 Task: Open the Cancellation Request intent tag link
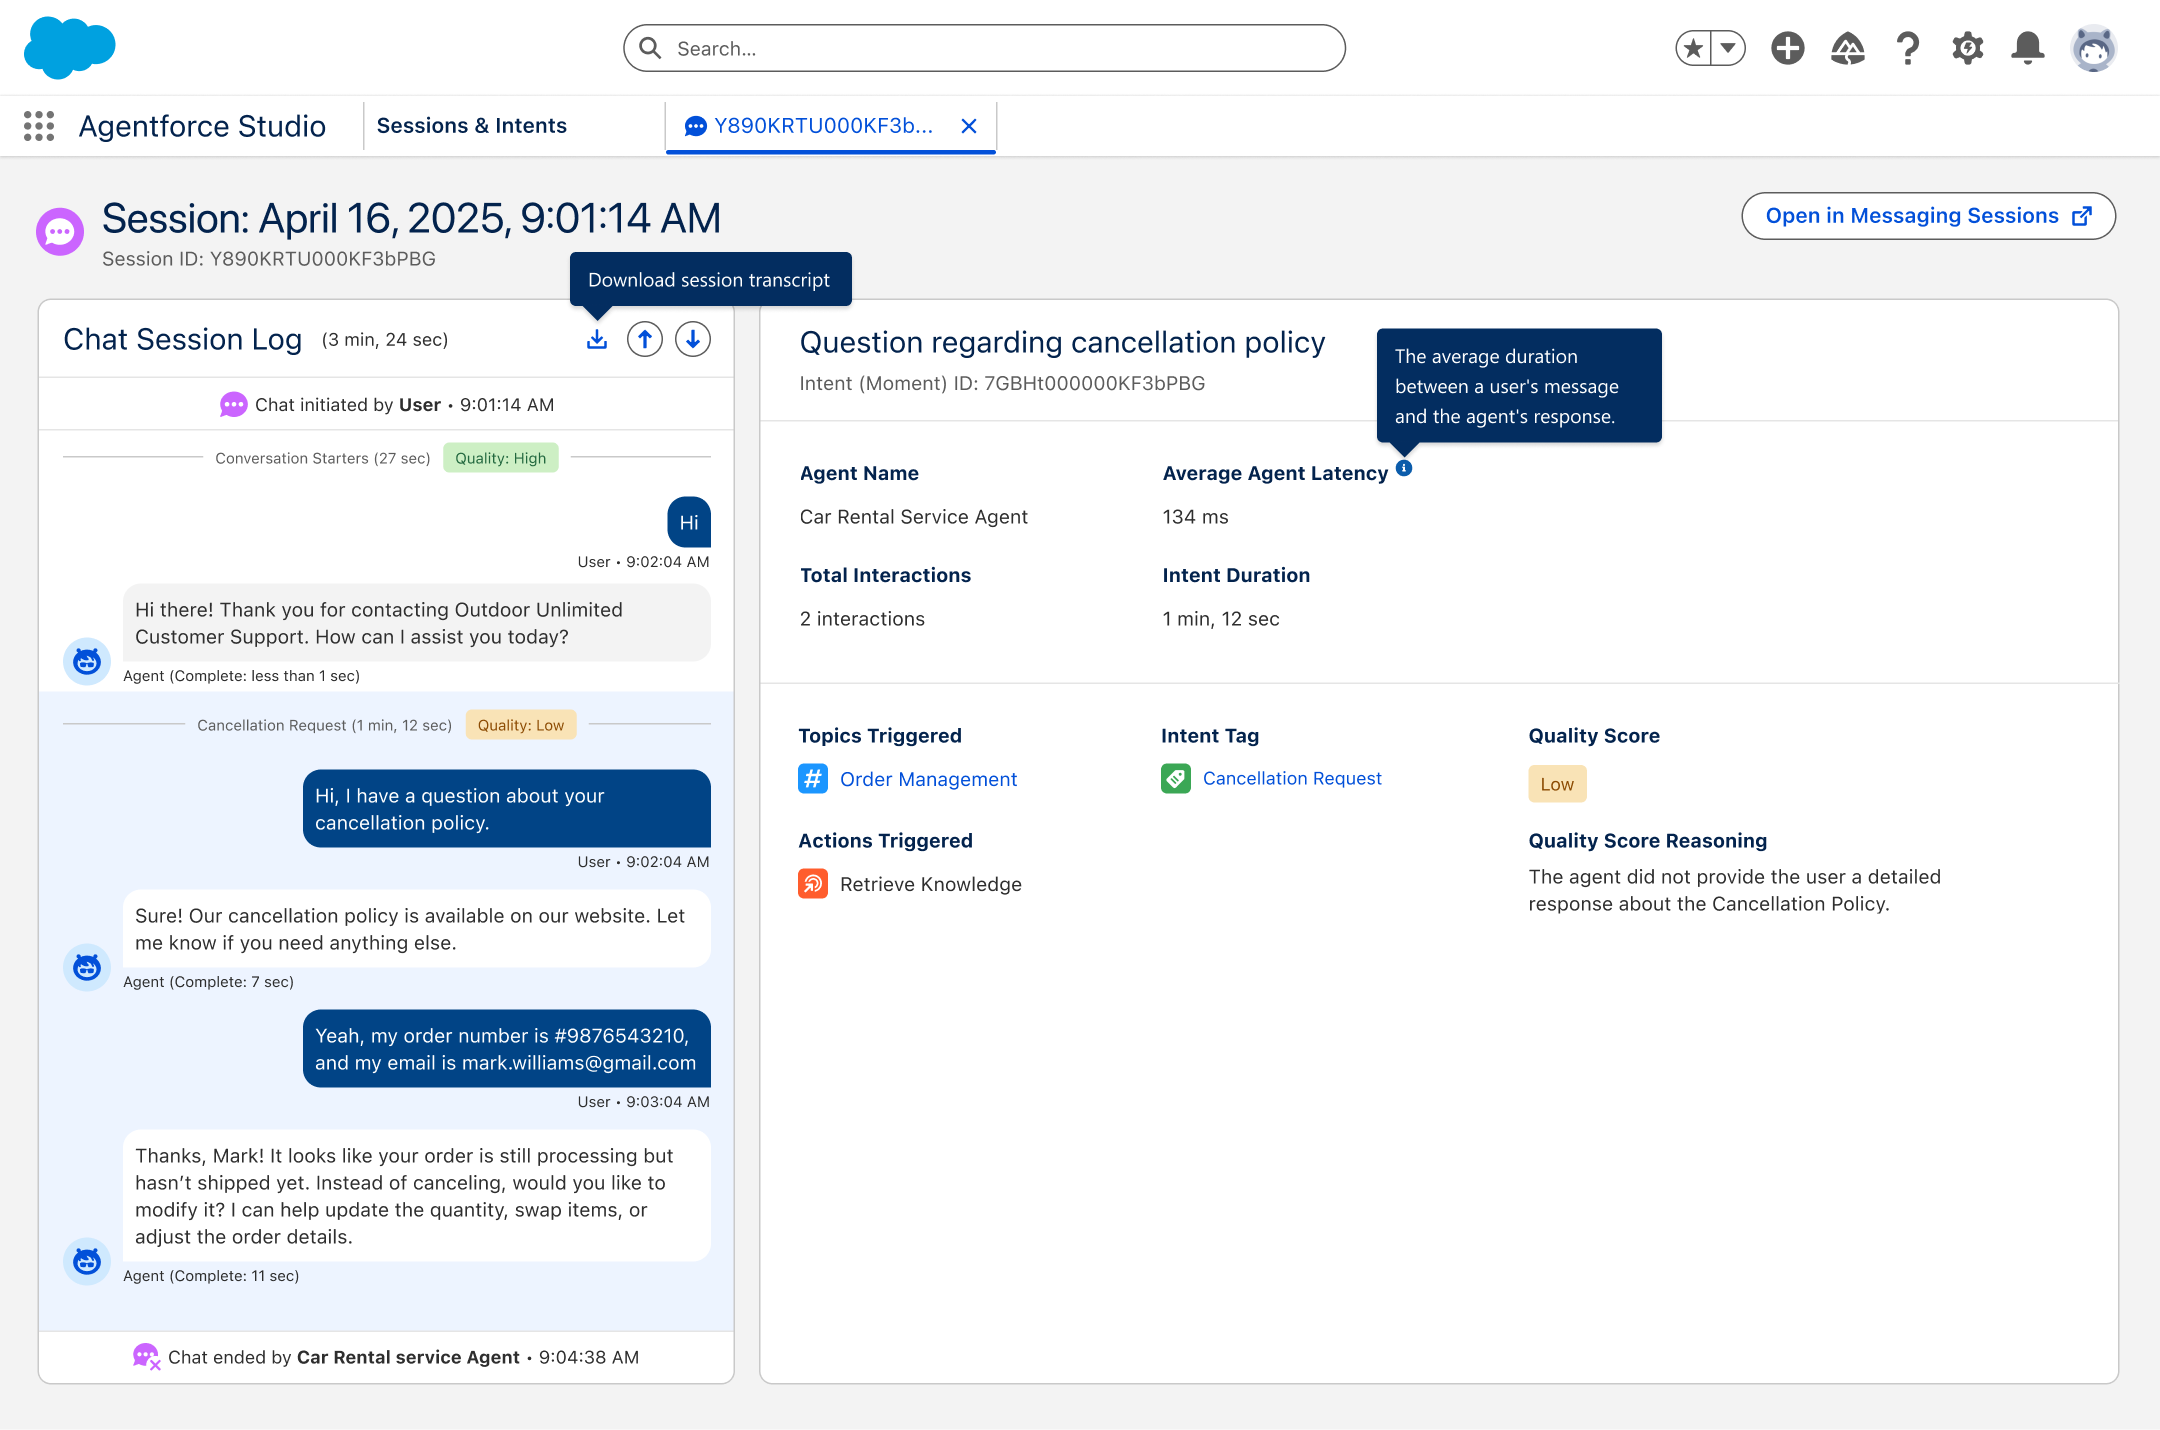click(1292, 778)
